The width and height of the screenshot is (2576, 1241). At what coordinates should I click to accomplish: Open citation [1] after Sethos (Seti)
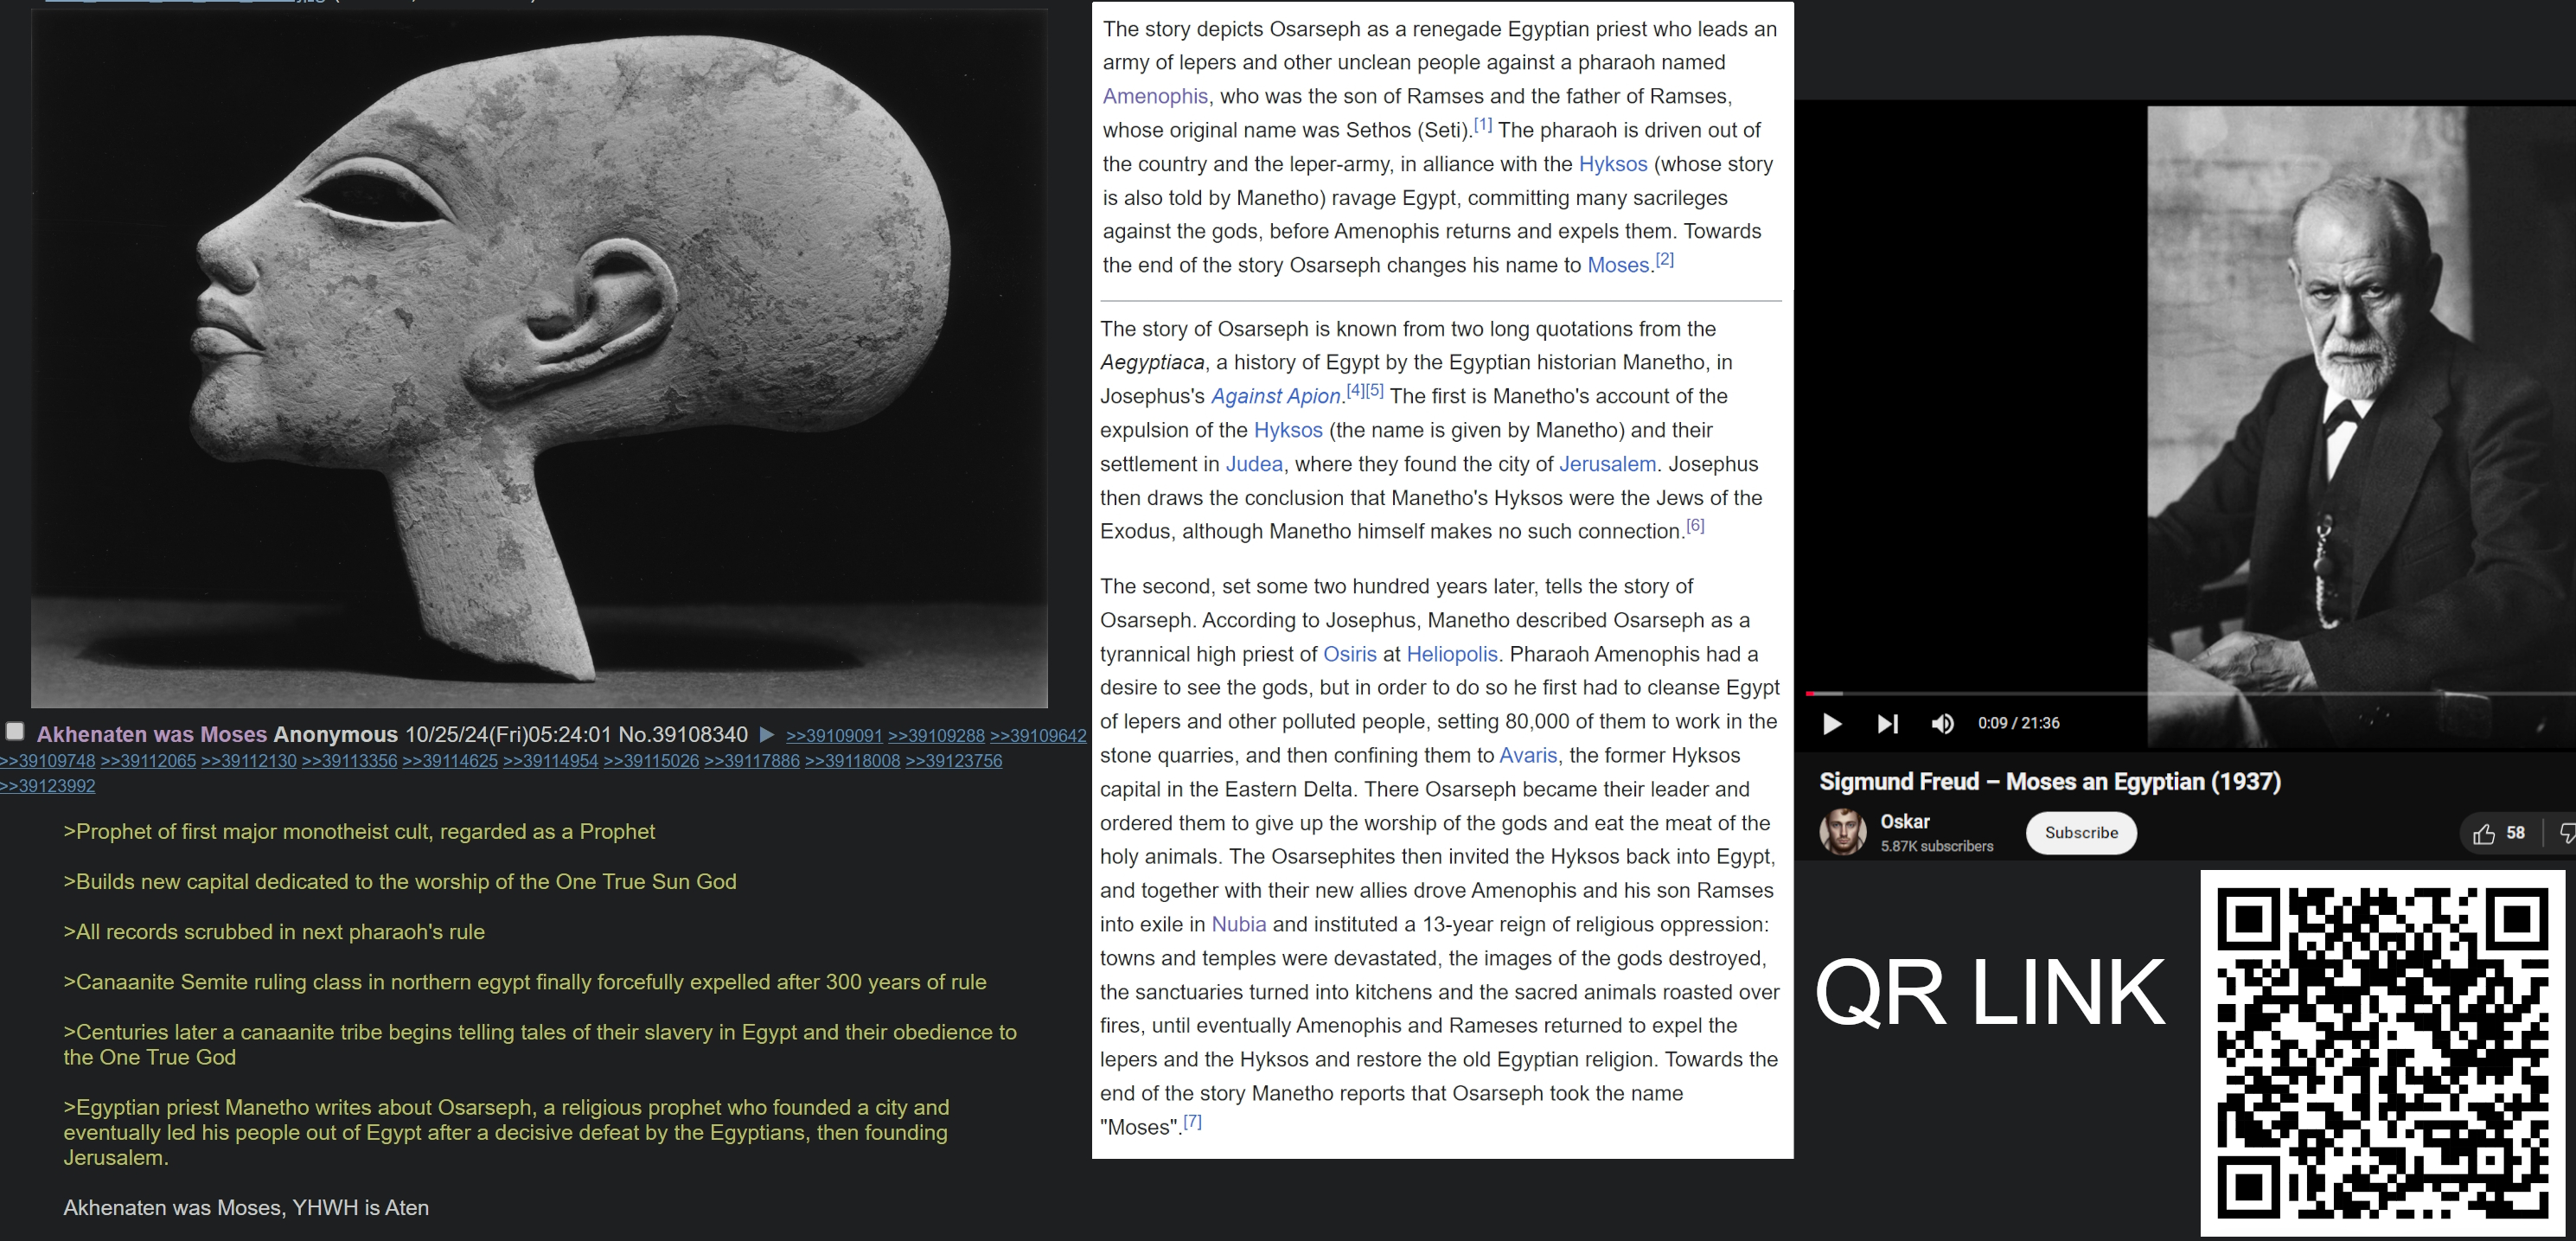pos(1483,125)
